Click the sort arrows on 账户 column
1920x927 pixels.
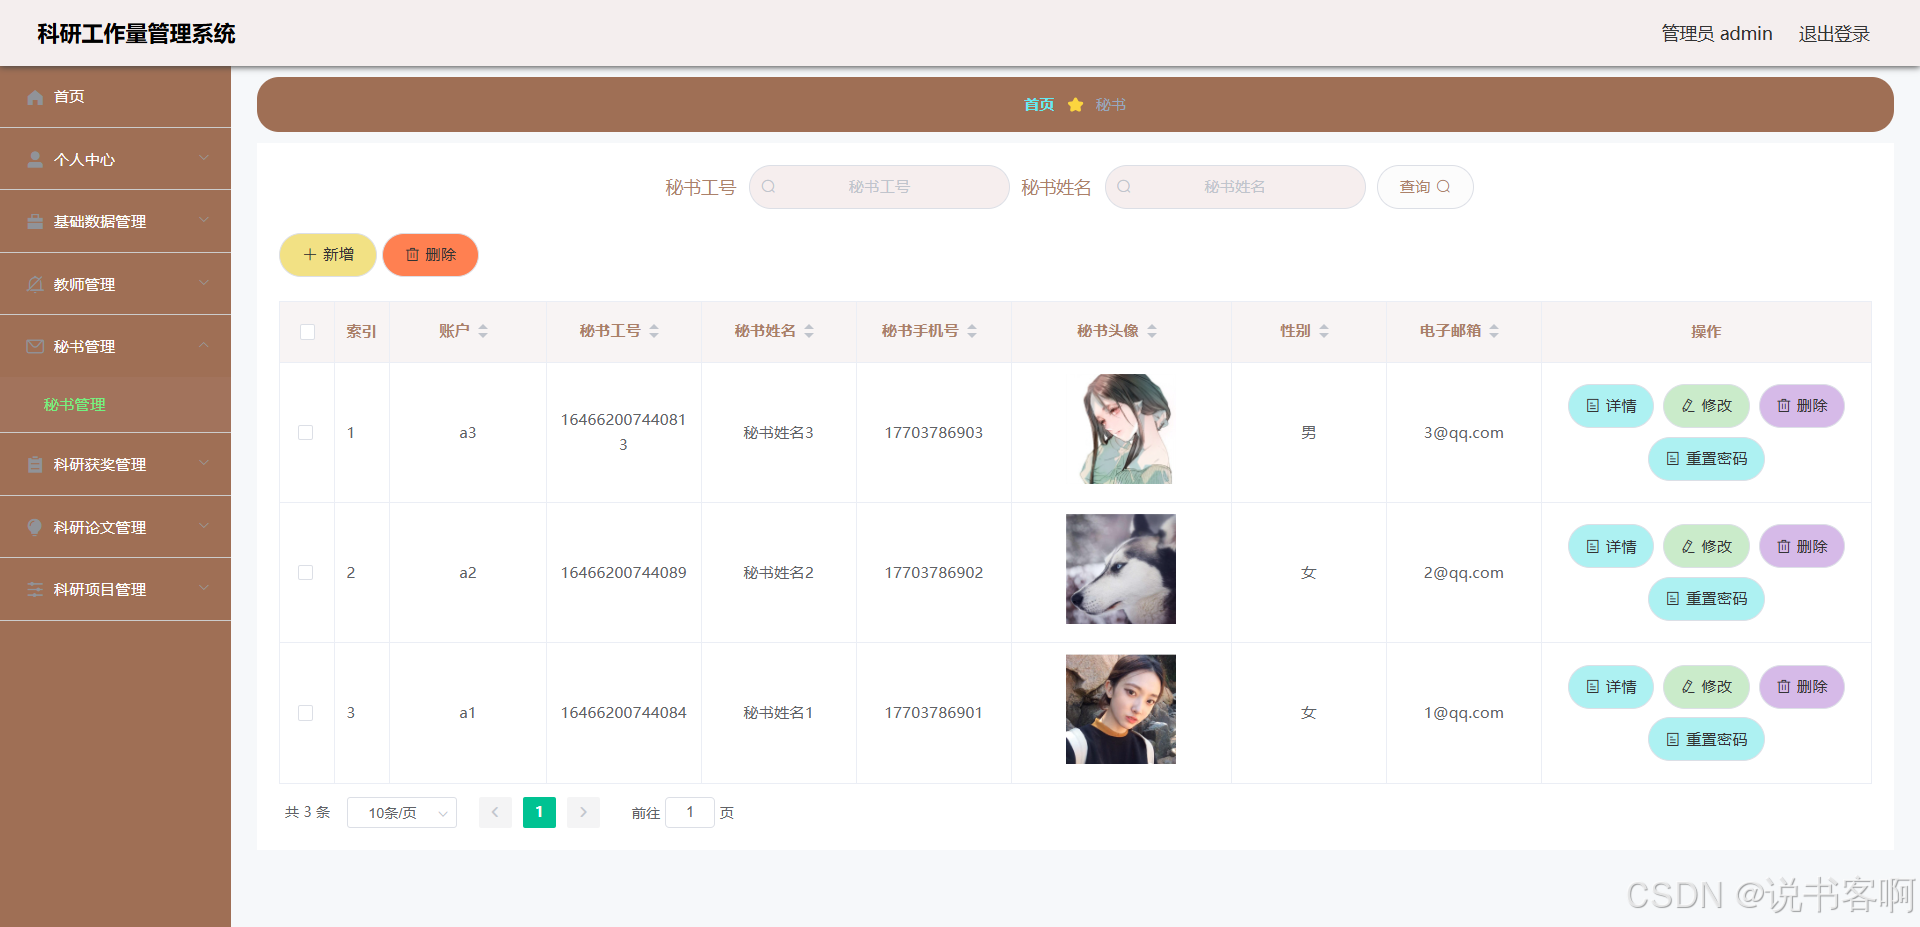tap(483, 331)
